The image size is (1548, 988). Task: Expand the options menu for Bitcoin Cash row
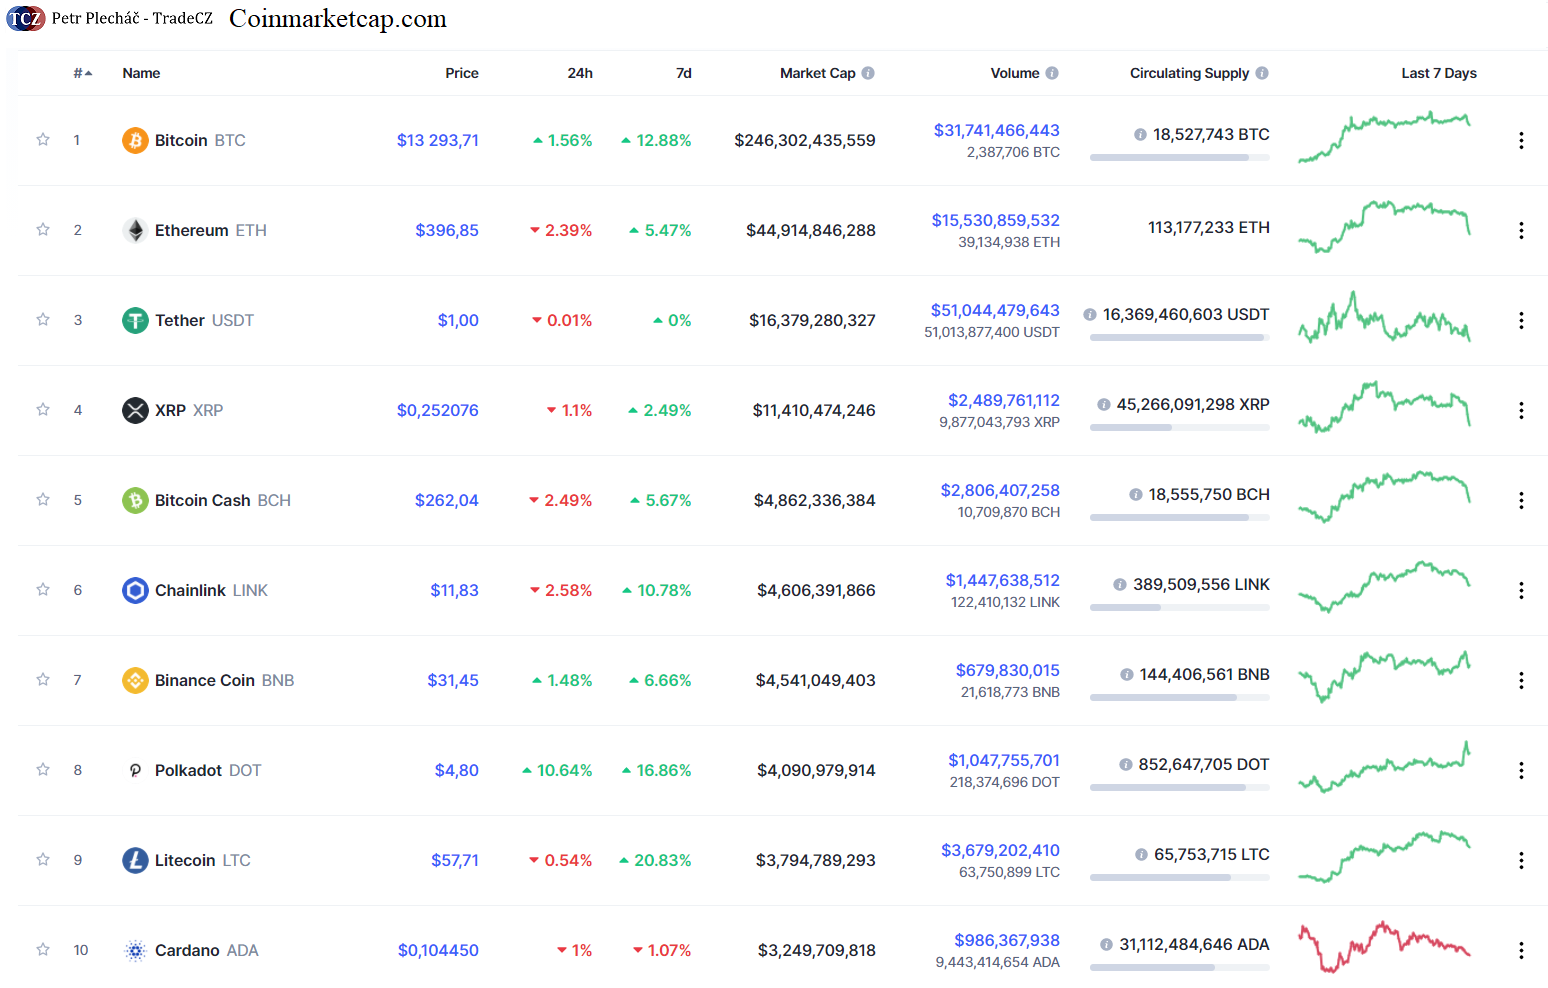[x=1521, y=501]
